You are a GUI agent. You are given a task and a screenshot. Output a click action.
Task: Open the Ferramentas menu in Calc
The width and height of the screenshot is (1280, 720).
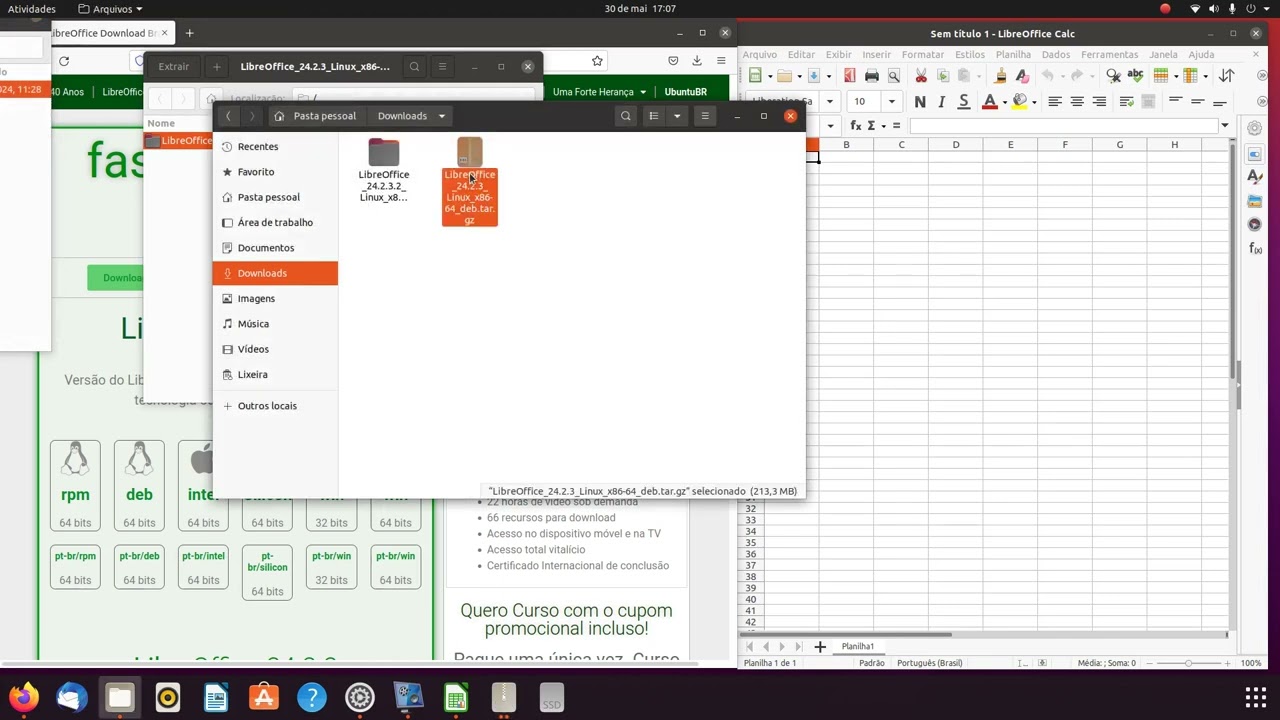pyautogui.click(x=1109, y=54)
